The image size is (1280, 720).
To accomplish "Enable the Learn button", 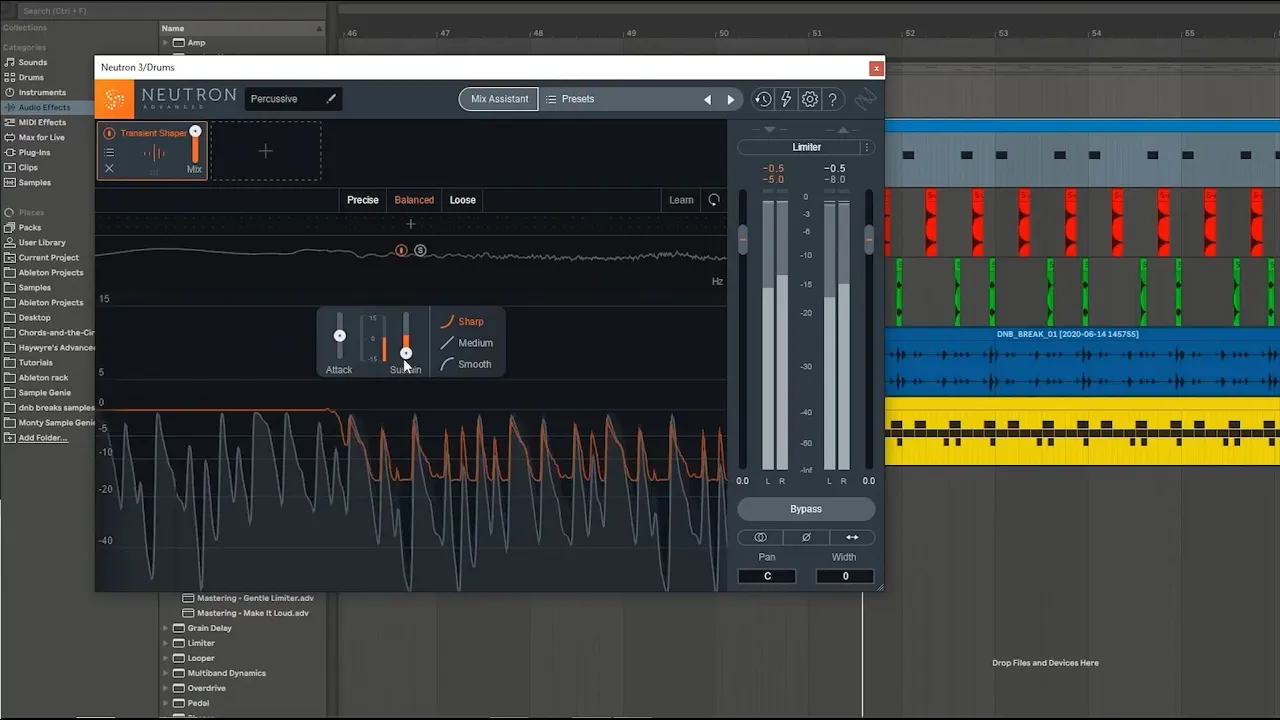I will [681, 200].
